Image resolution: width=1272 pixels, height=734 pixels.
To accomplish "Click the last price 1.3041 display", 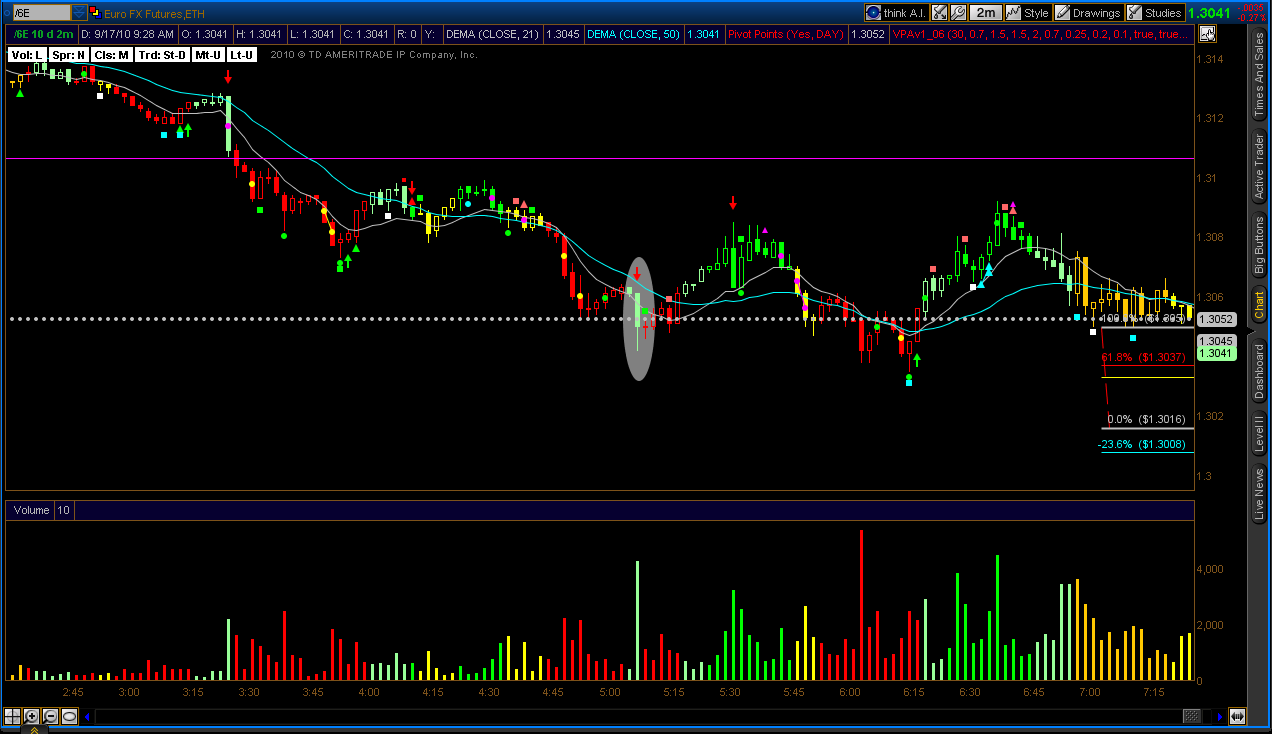I will coord(1210,13).
